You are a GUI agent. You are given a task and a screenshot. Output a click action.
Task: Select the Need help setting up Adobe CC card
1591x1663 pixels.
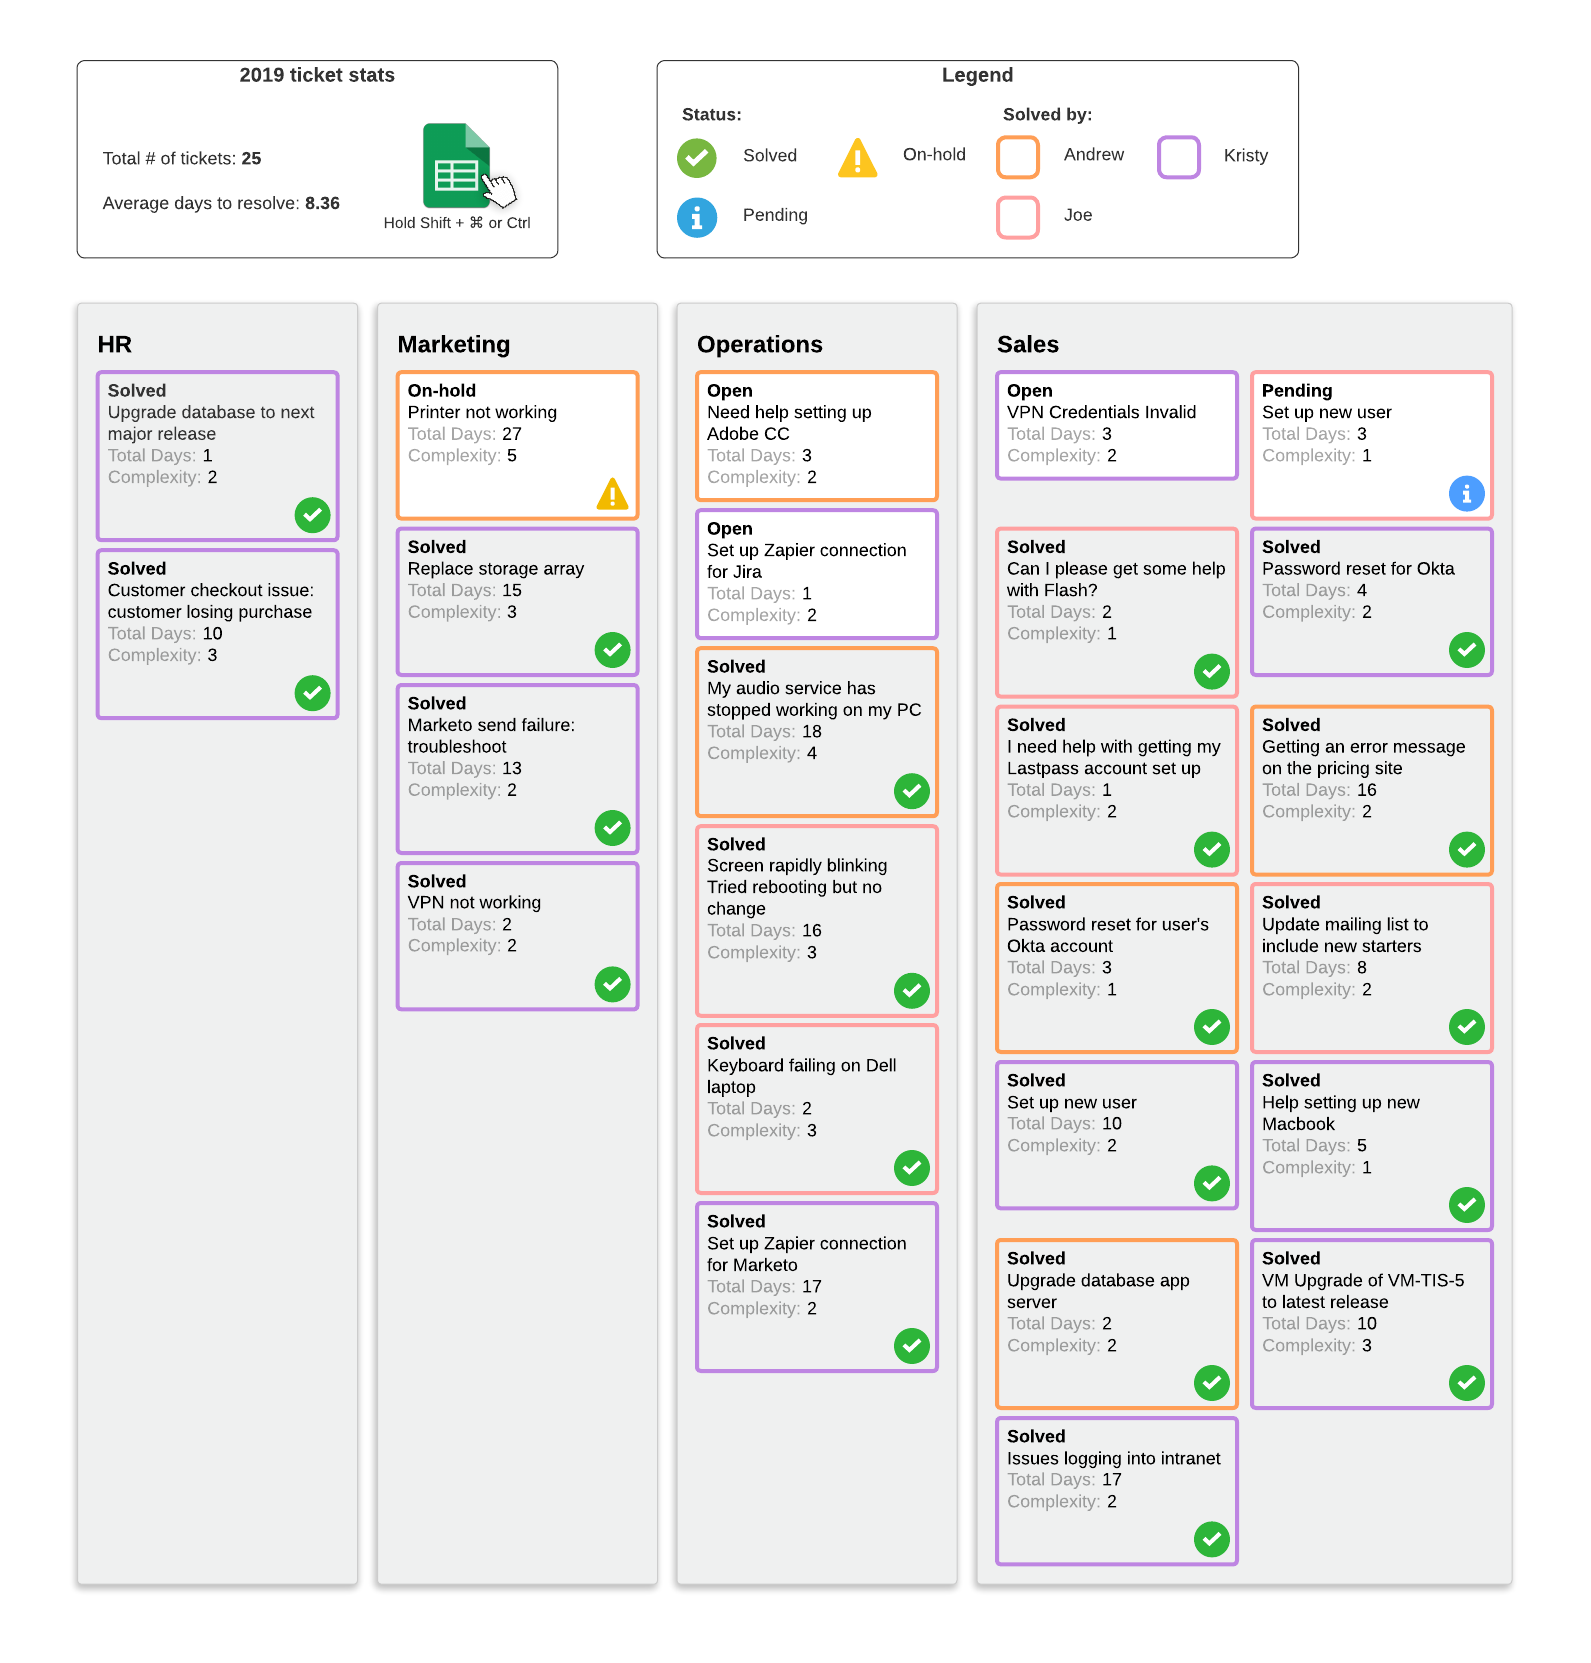pos(816,435)
